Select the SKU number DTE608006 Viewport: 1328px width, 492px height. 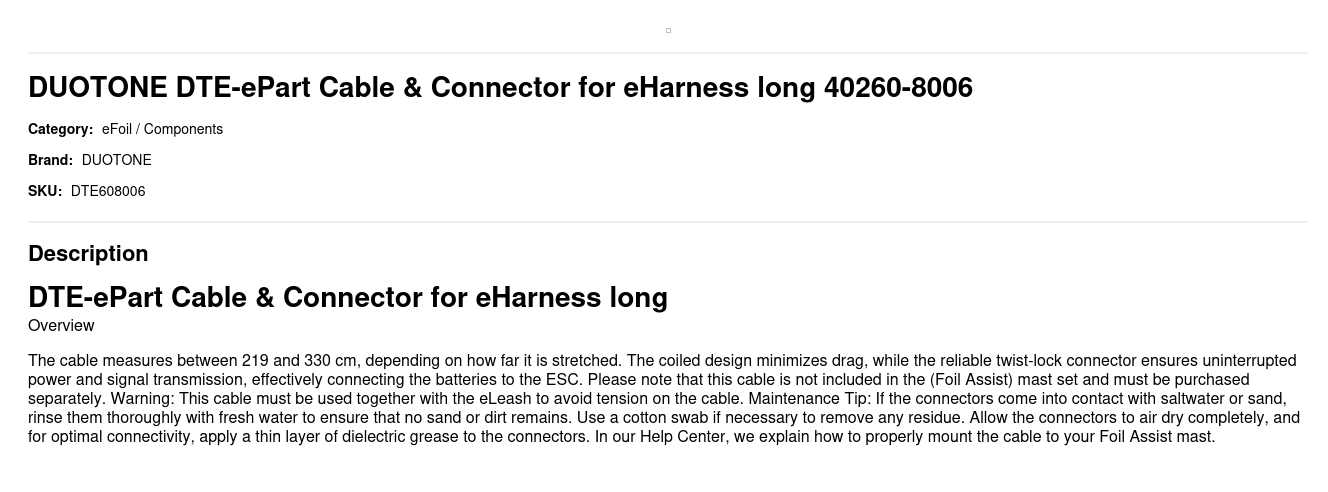[x=108, y=191]
